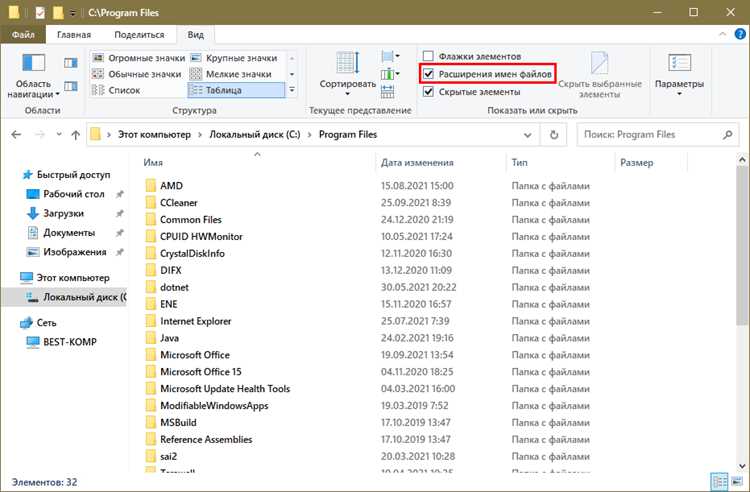Select Рабочий стол in navigation pane
This screenshot has height=492, width=750.
[x=66, y=194]
